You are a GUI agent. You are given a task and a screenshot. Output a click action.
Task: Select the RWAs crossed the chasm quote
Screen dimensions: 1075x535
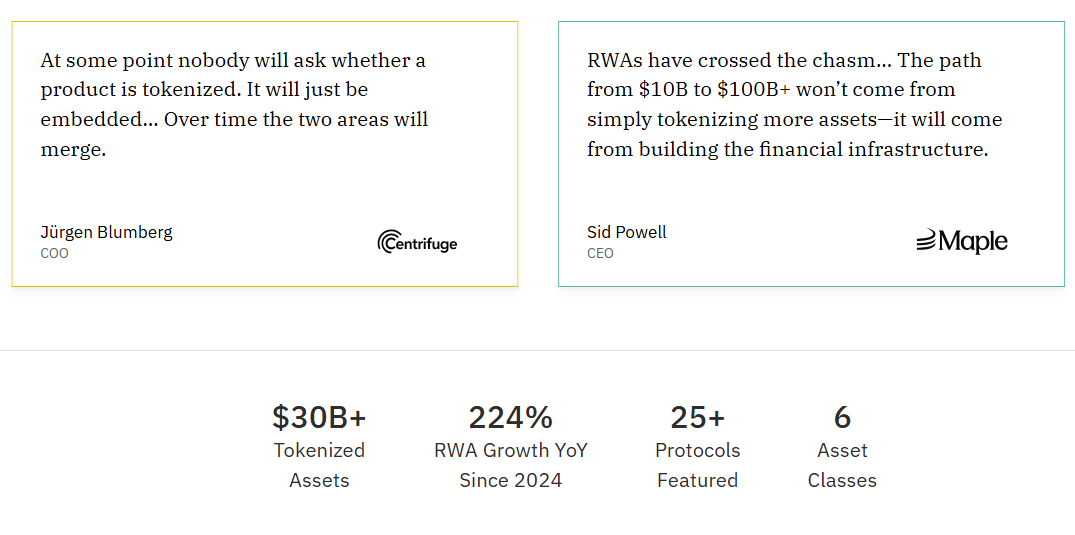(x=794, y=105)
